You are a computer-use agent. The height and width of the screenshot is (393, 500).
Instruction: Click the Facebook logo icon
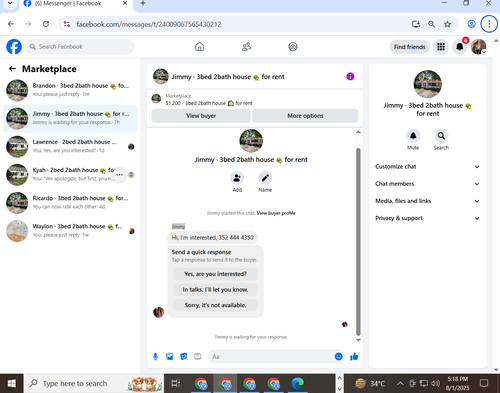point(14,47)
